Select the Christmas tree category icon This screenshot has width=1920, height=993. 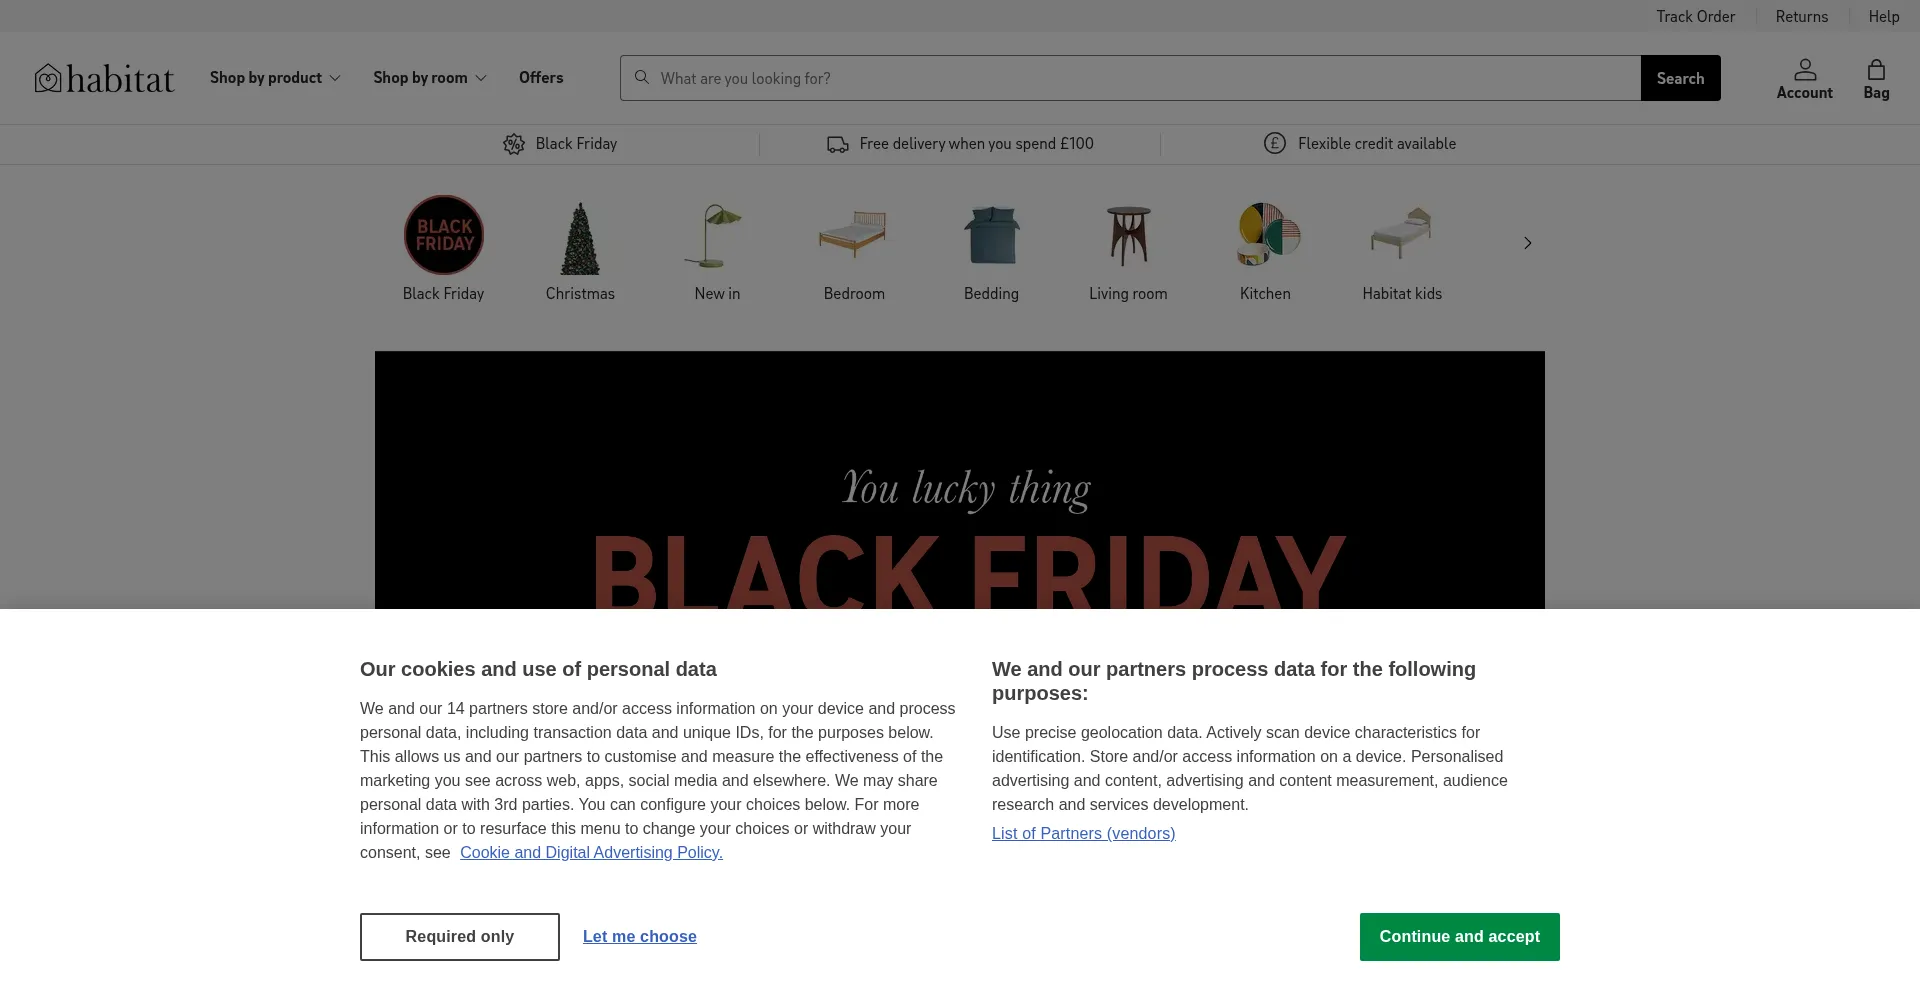point(580,238)
